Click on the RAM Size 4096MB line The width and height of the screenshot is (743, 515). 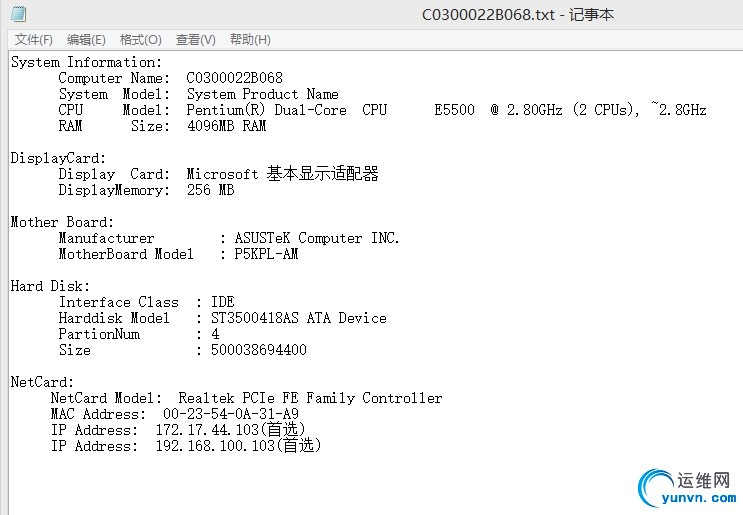tap(162, 126)
